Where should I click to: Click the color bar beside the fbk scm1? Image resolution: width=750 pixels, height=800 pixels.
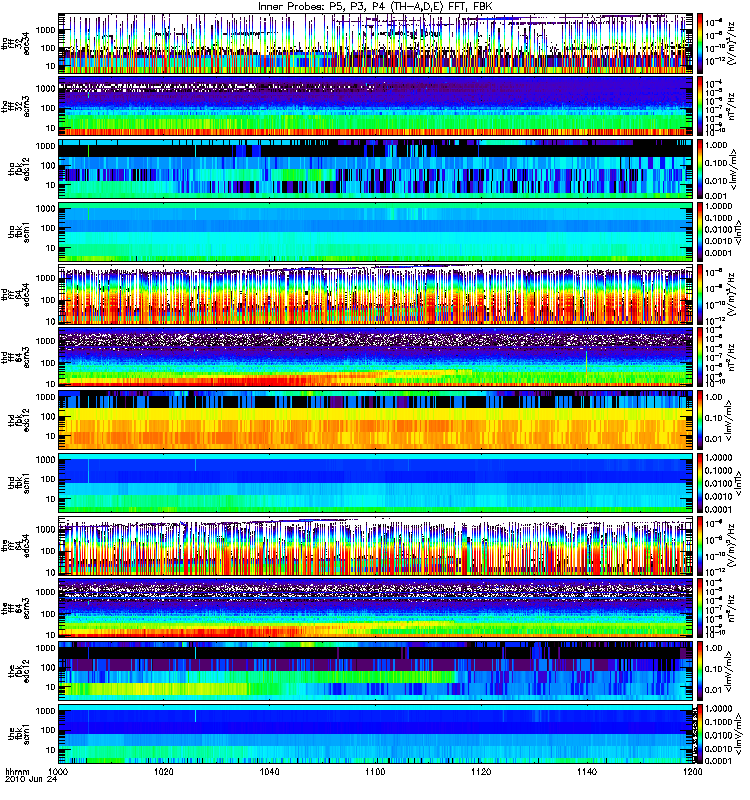(x=700, y=734)
